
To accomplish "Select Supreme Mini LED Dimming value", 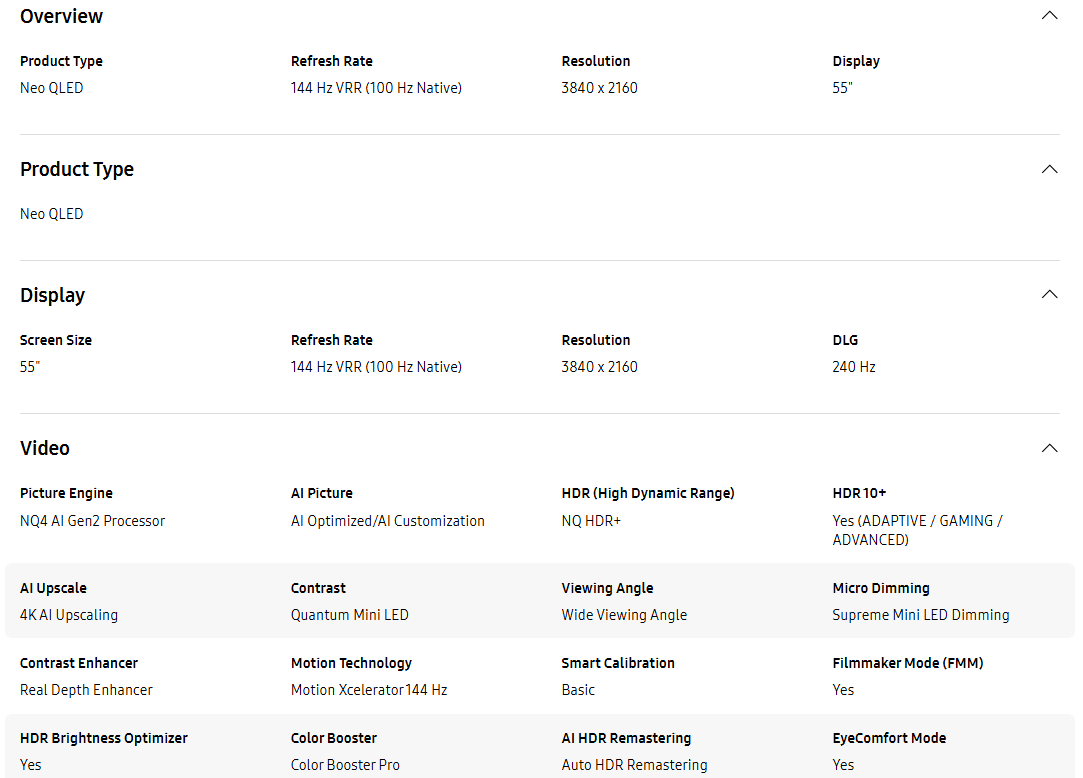I will click(921, 615).
